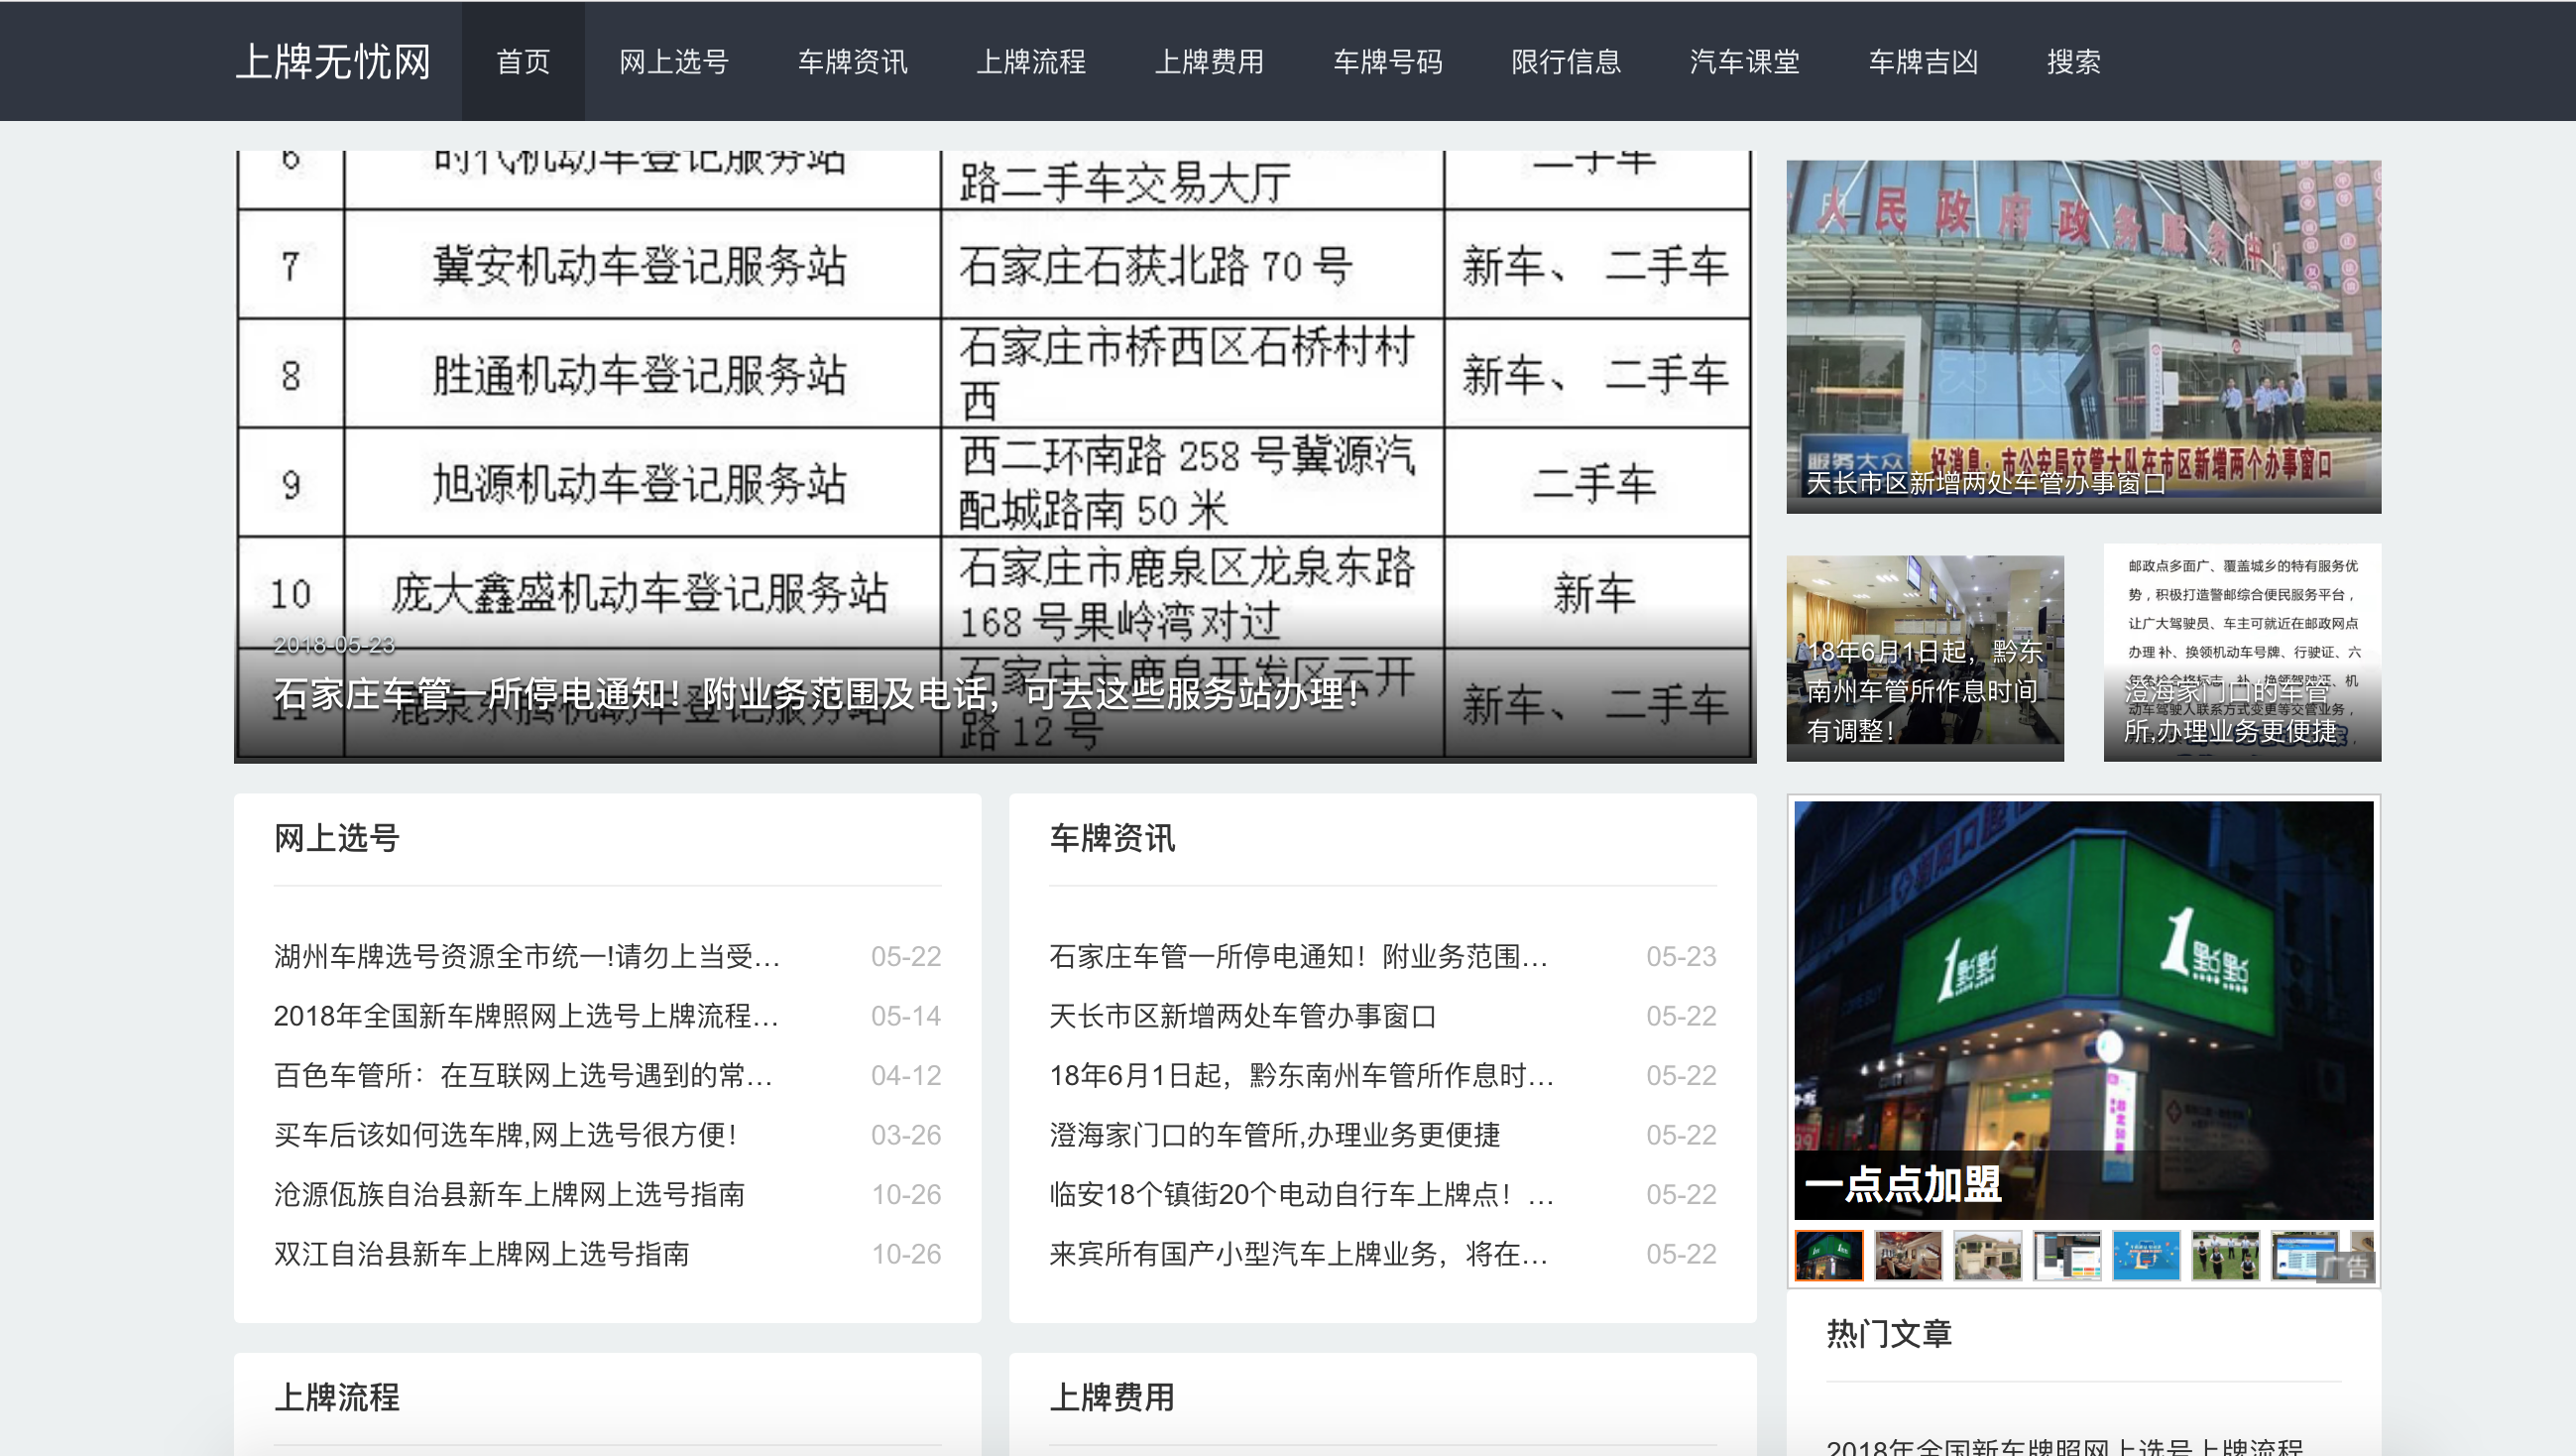Screen dimensions: 2576x1456
Task: Open the 澄海家门口的车管所 image card
Action: tap(2242, 653)
